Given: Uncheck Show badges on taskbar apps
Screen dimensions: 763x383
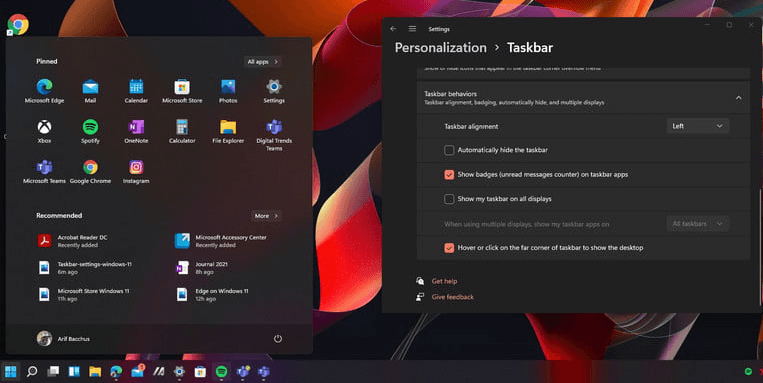Looking at the screenshot, I should tap(449, 174).
